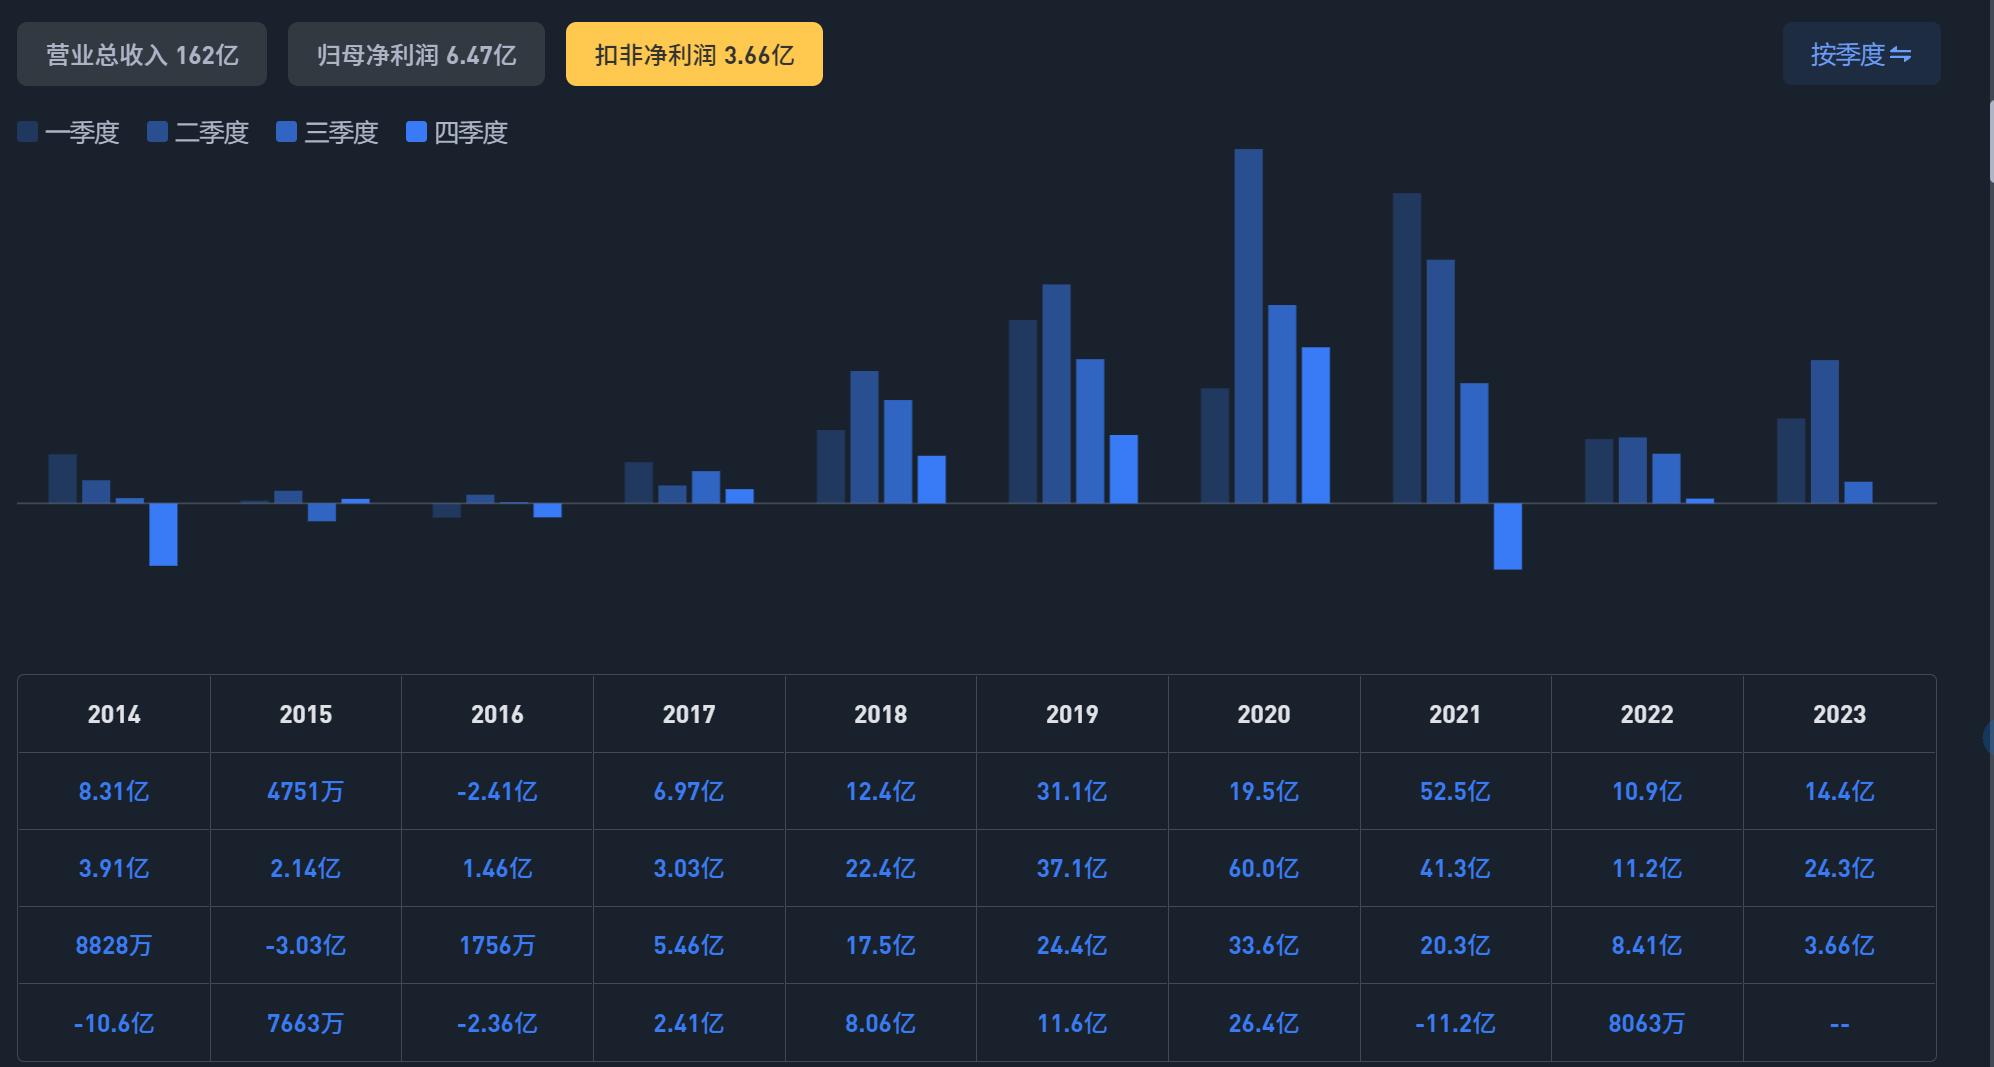Viewport: 1994px width, 1067px height.
Task: Click the tallest 2020 second-quarter bar
Action: pyautogui.click(x=1249, y=326)
